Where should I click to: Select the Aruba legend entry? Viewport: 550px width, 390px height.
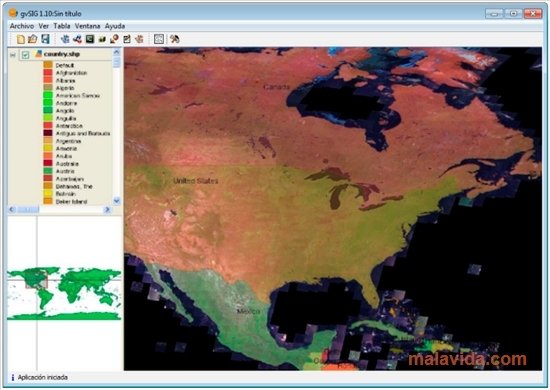click(64, 156)
